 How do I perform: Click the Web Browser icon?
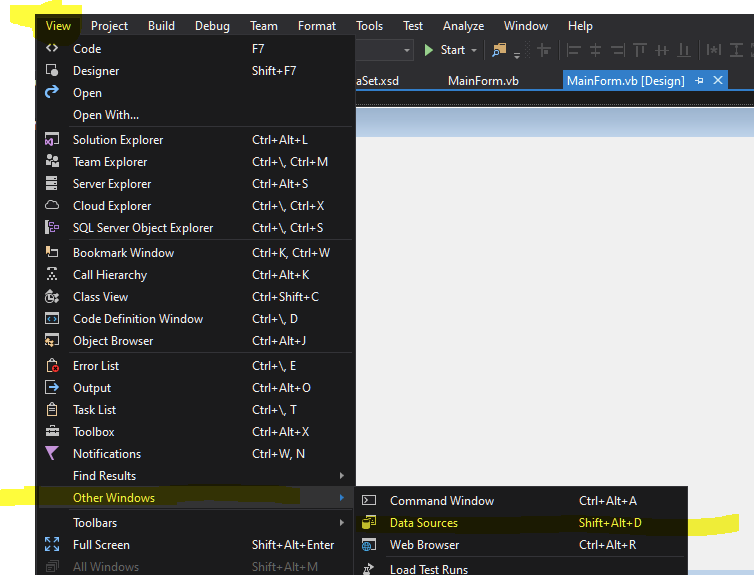click(x=369, y=544)
